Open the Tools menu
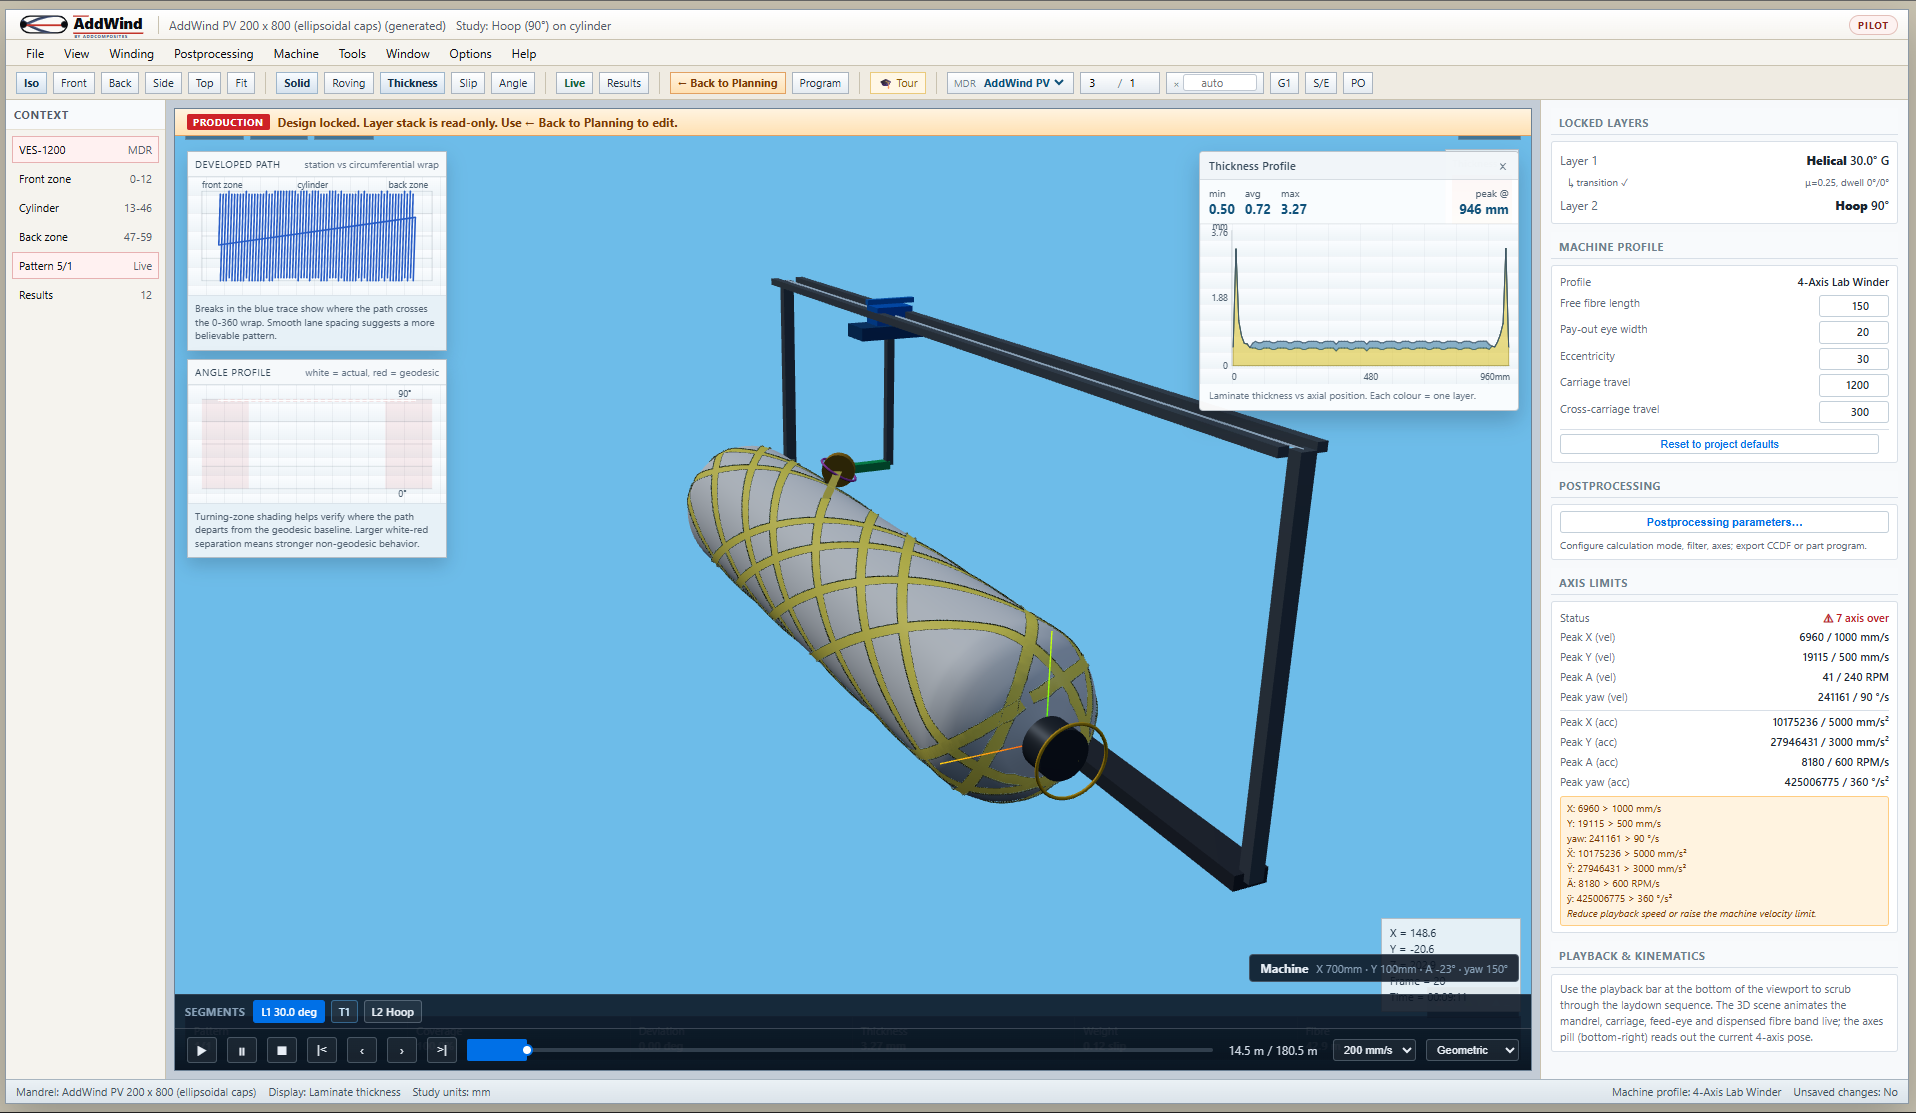Image resolution: width=1916 pixels, height=1113 pixels. pos(352,54)
